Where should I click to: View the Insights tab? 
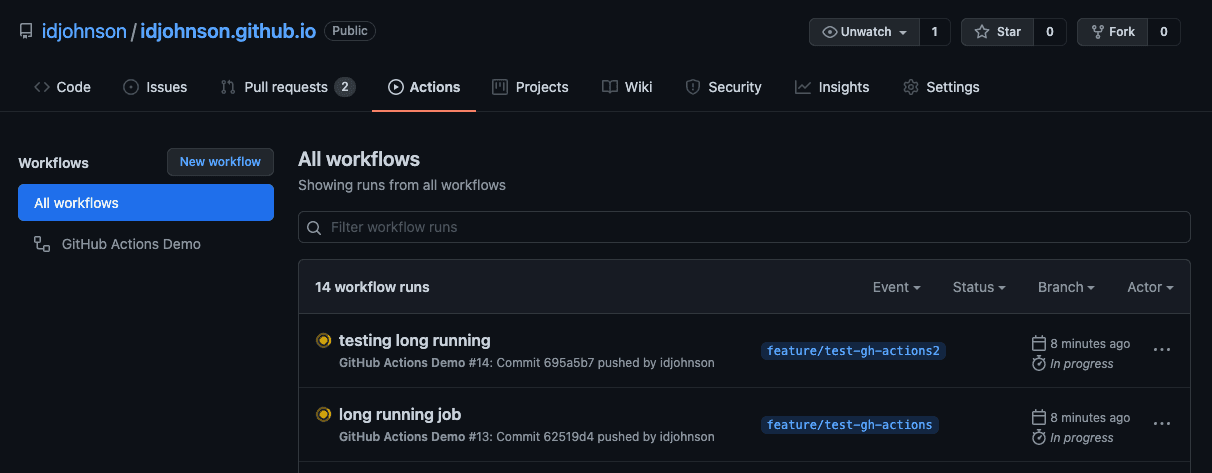(x=832, y=87)
